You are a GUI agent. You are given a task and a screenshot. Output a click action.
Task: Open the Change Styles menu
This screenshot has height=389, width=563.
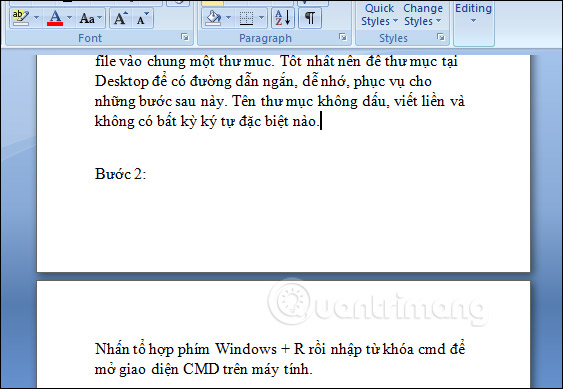(423, 15)
